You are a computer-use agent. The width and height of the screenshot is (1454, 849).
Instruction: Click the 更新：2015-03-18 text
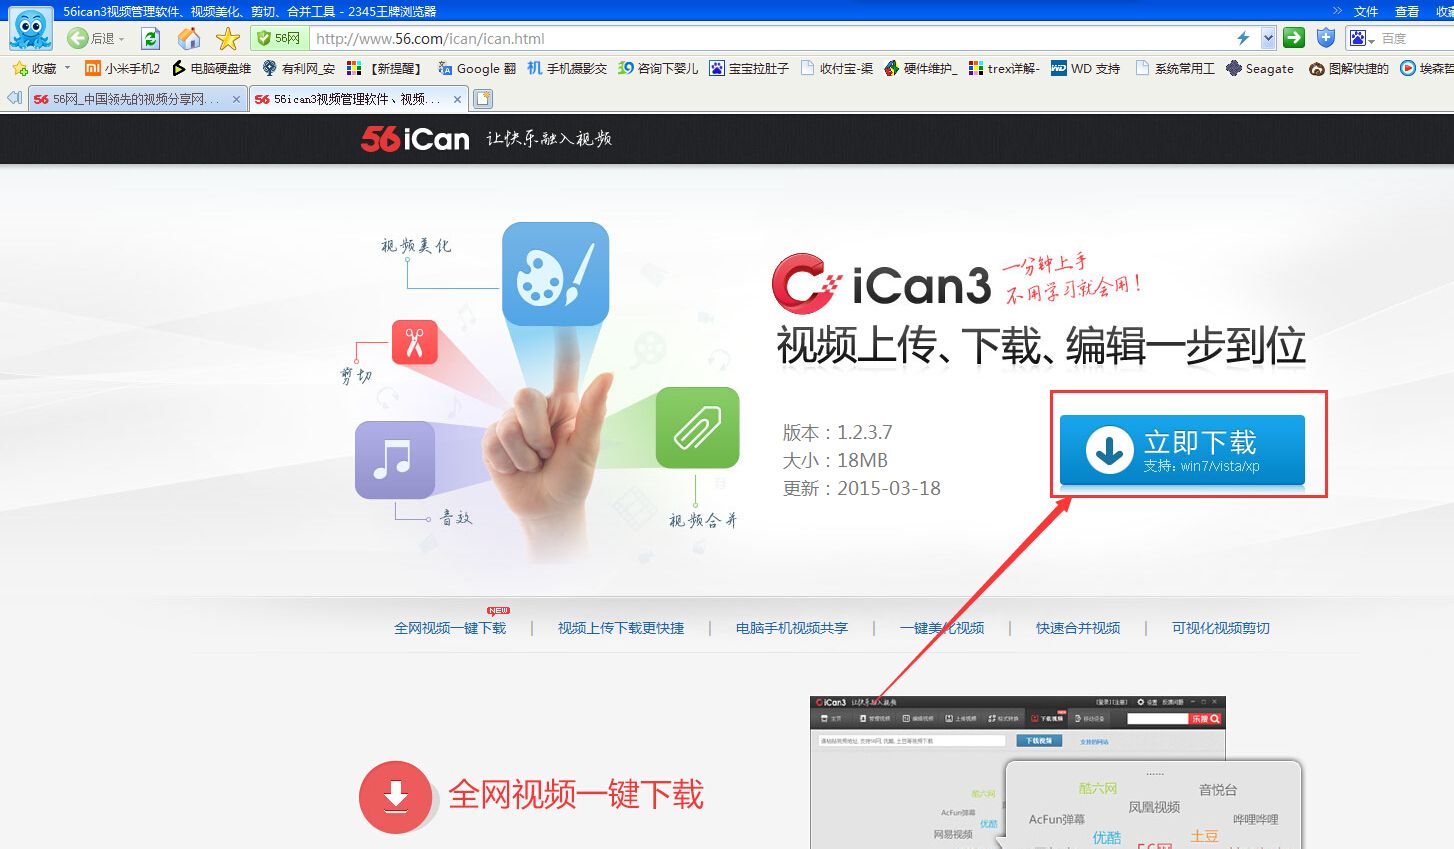click(861, 488)
